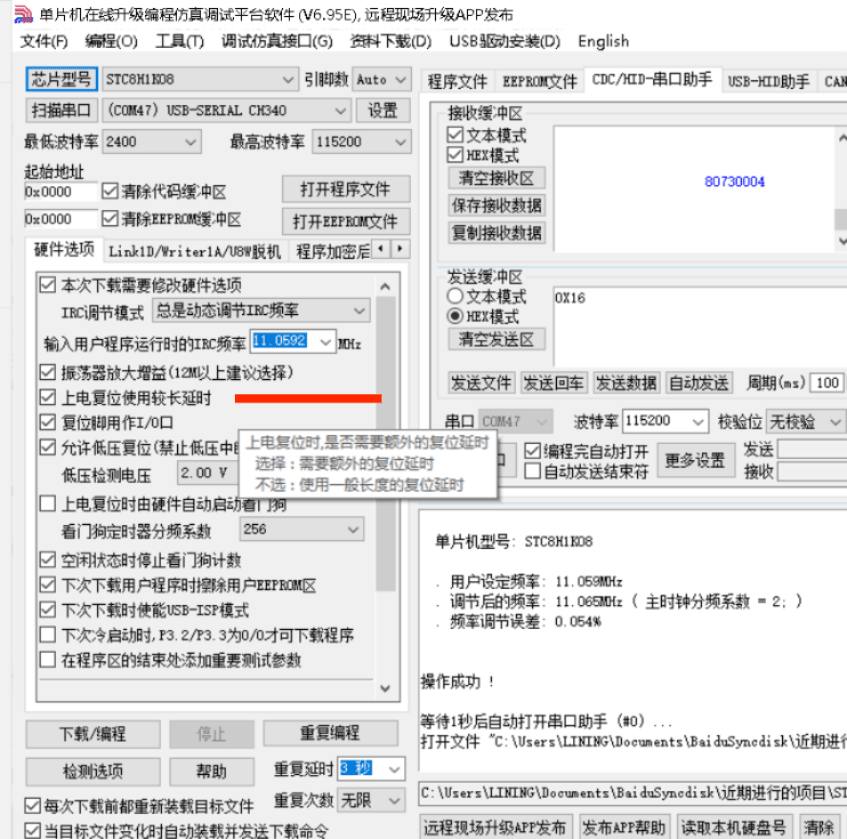The width and height of the screenshot is (847, 839).
Task: Open the 看门狗定时器分频系数 256 dropdown
Action: tap(302, 529)
